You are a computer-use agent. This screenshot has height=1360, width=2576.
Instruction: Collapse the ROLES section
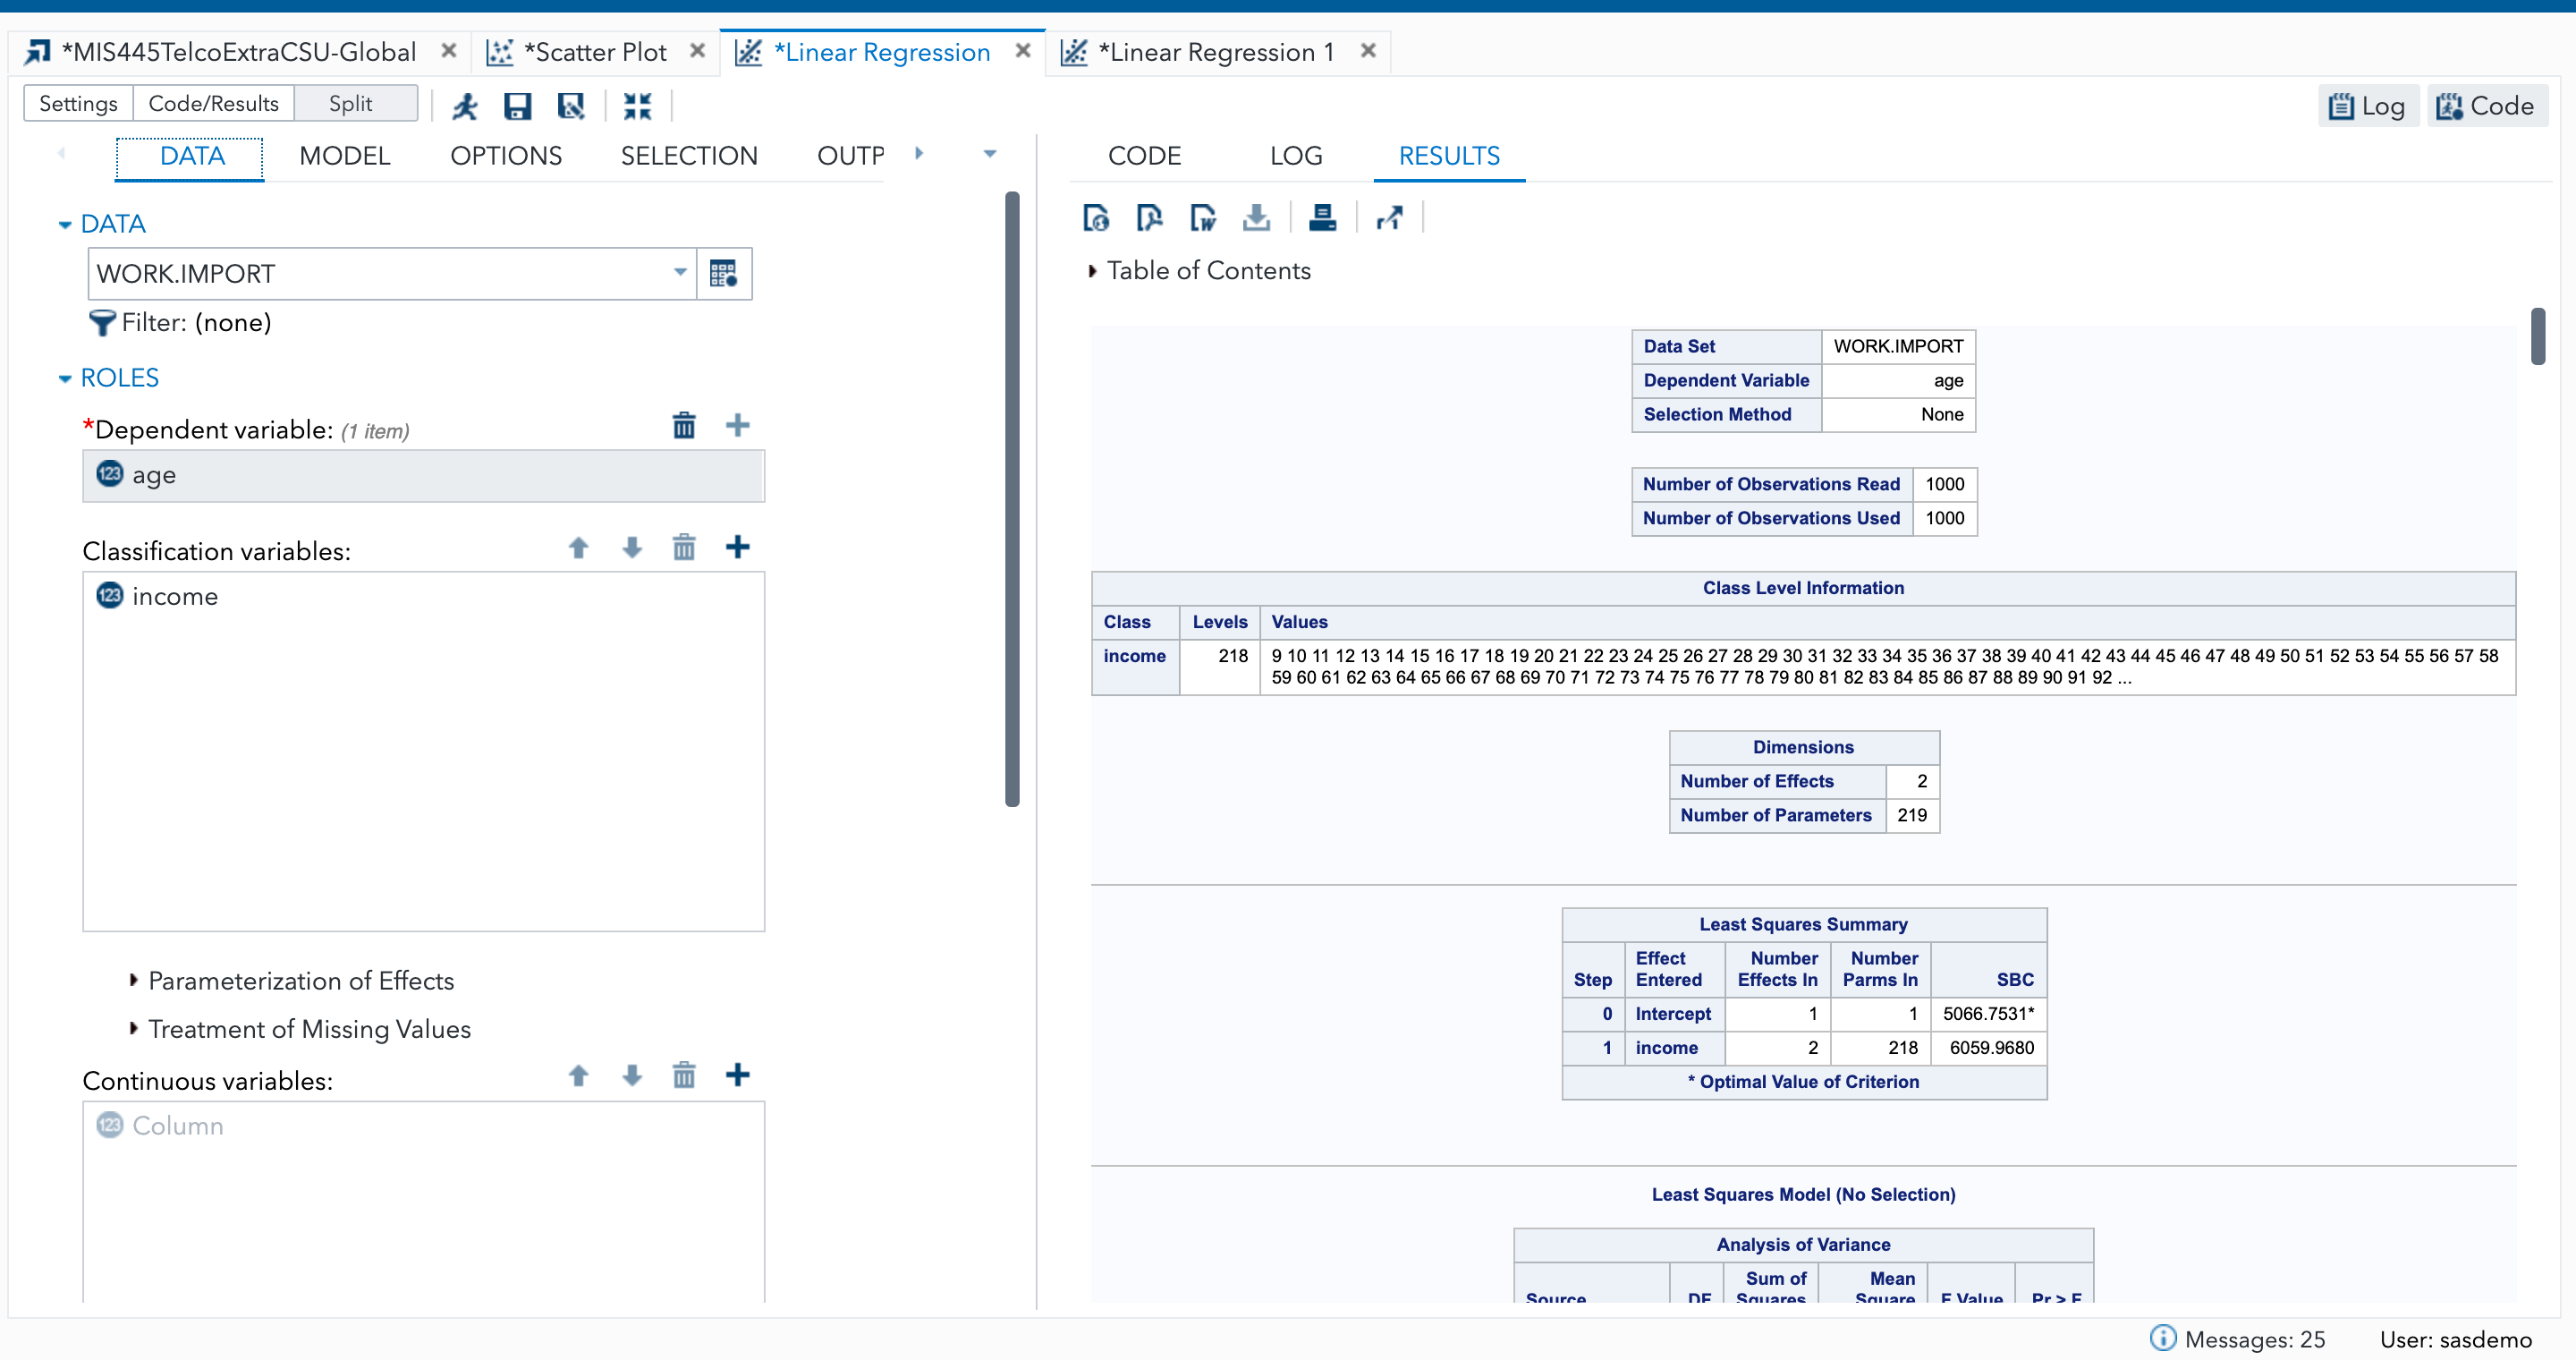pyautogui.click(x=65, y=377)
